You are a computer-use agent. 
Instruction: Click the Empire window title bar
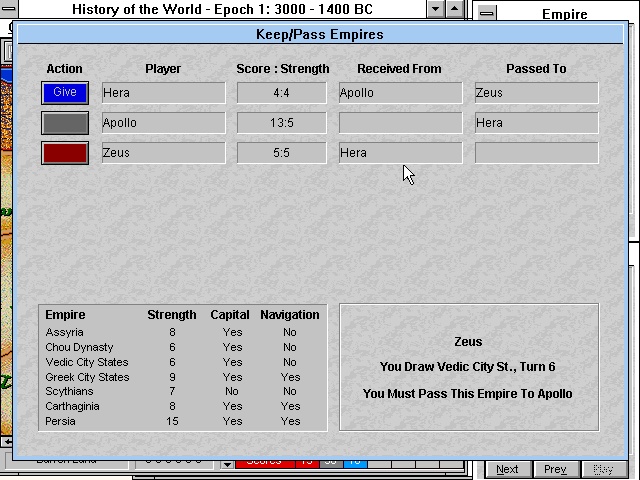tap(565, 14)
